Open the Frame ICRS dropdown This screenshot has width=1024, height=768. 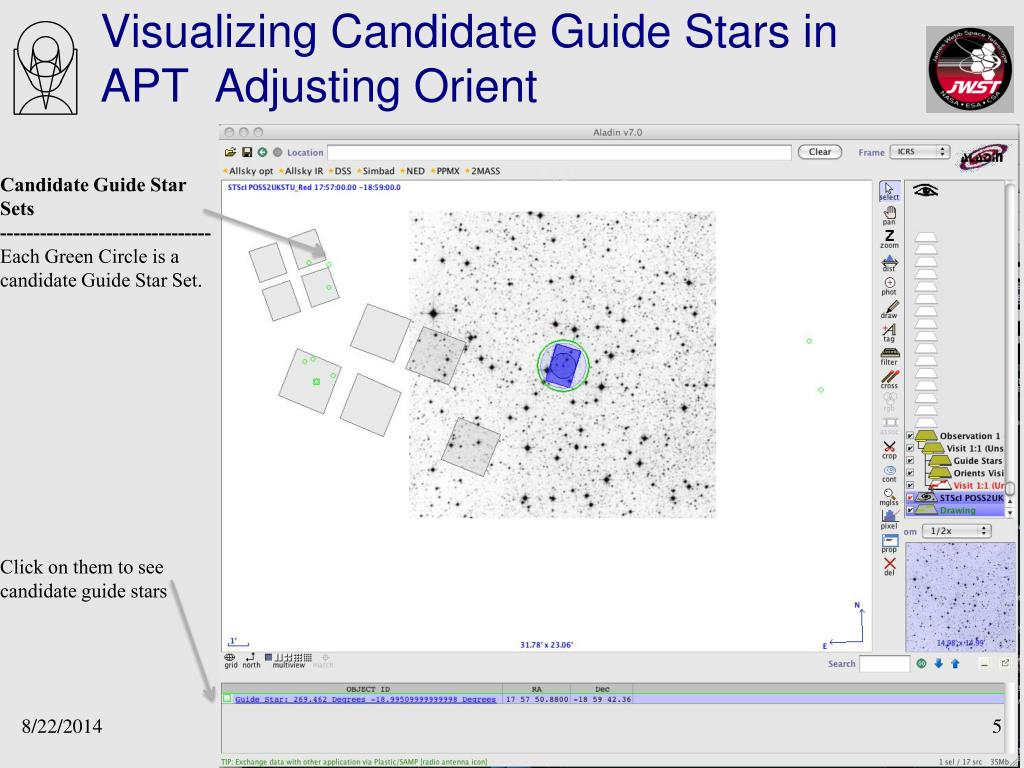click(919, 152)
